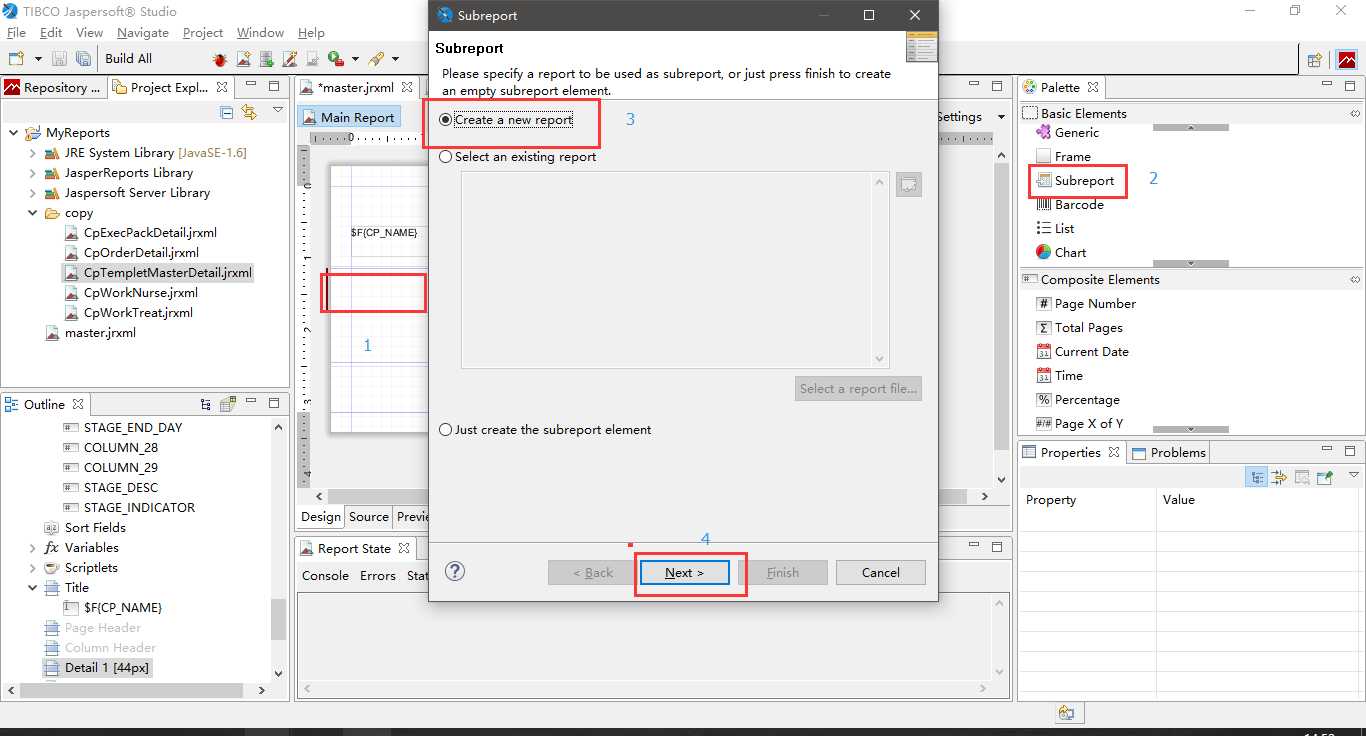The image size is (1366, 736).
Task: Select master.jrxml in project tree
Action: click(x=91, y=333)
